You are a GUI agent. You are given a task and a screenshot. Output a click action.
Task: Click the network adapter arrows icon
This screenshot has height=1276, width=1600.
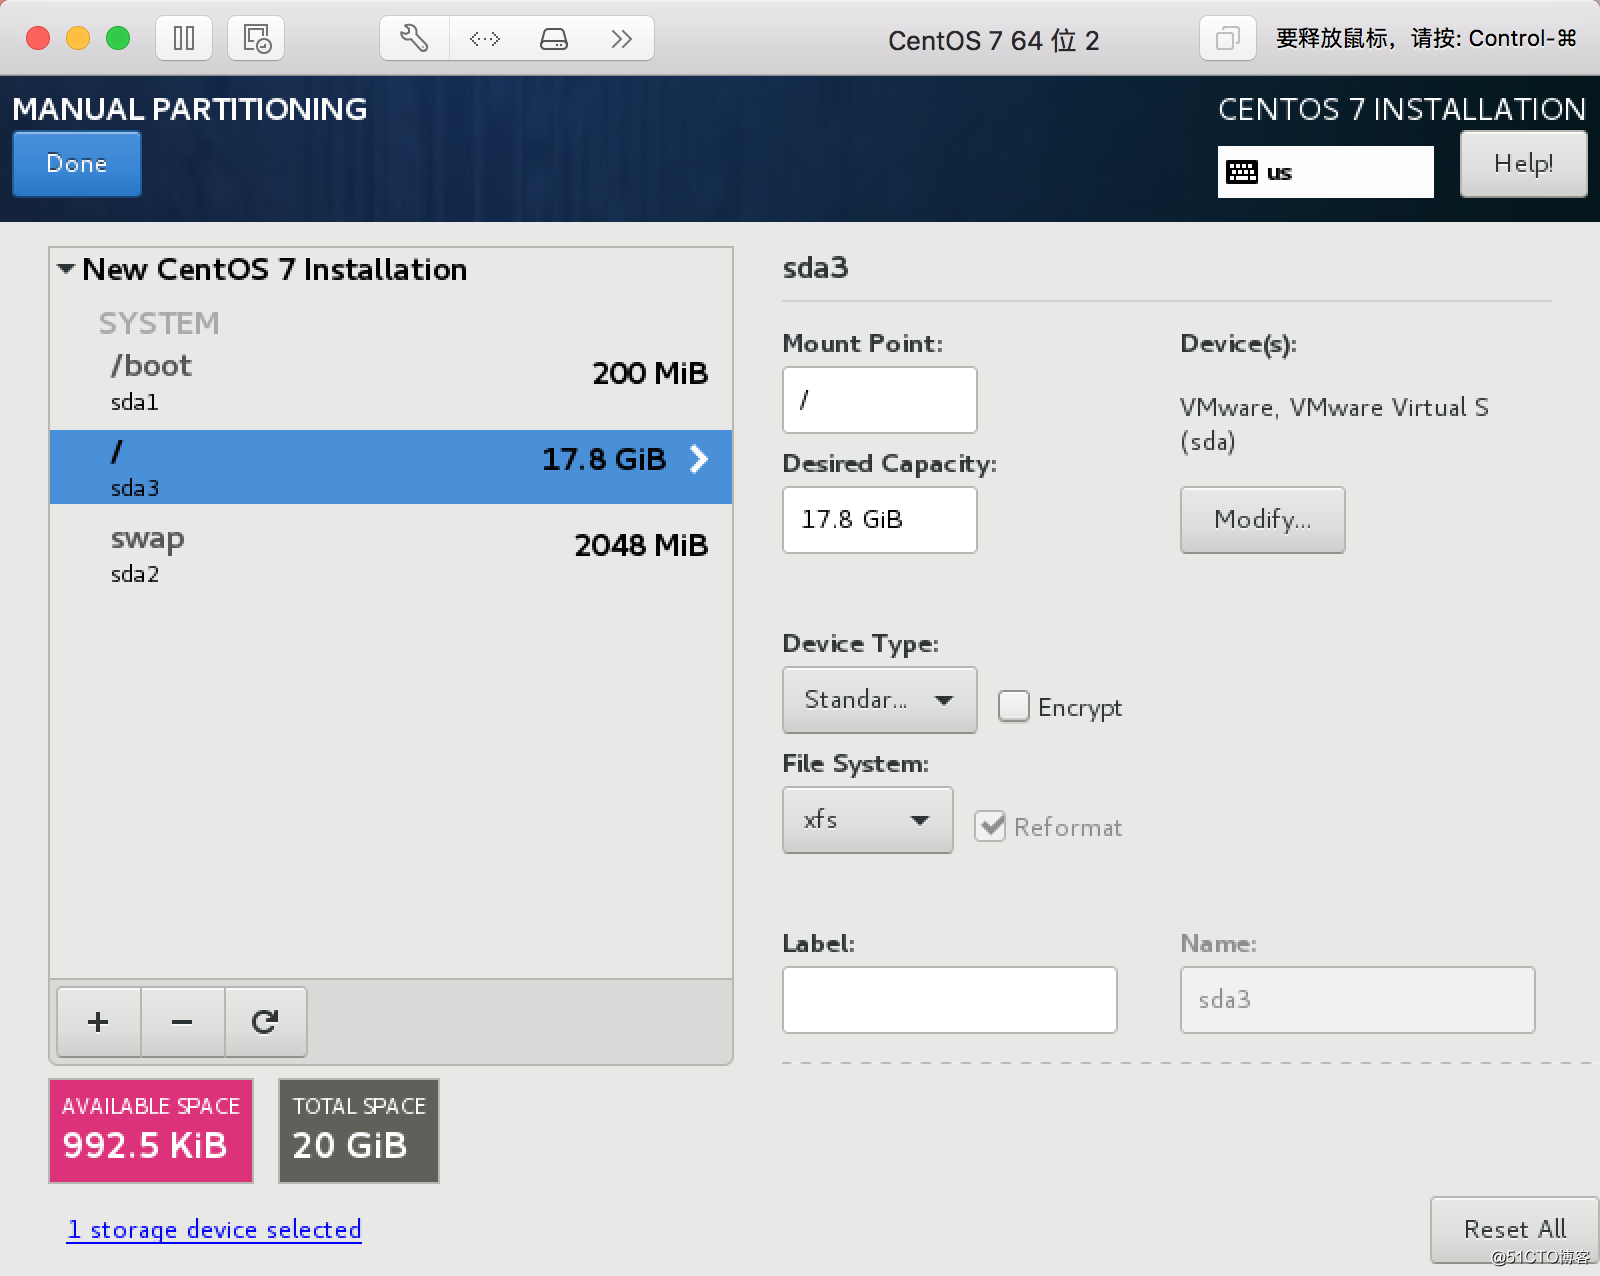(484, 39)
